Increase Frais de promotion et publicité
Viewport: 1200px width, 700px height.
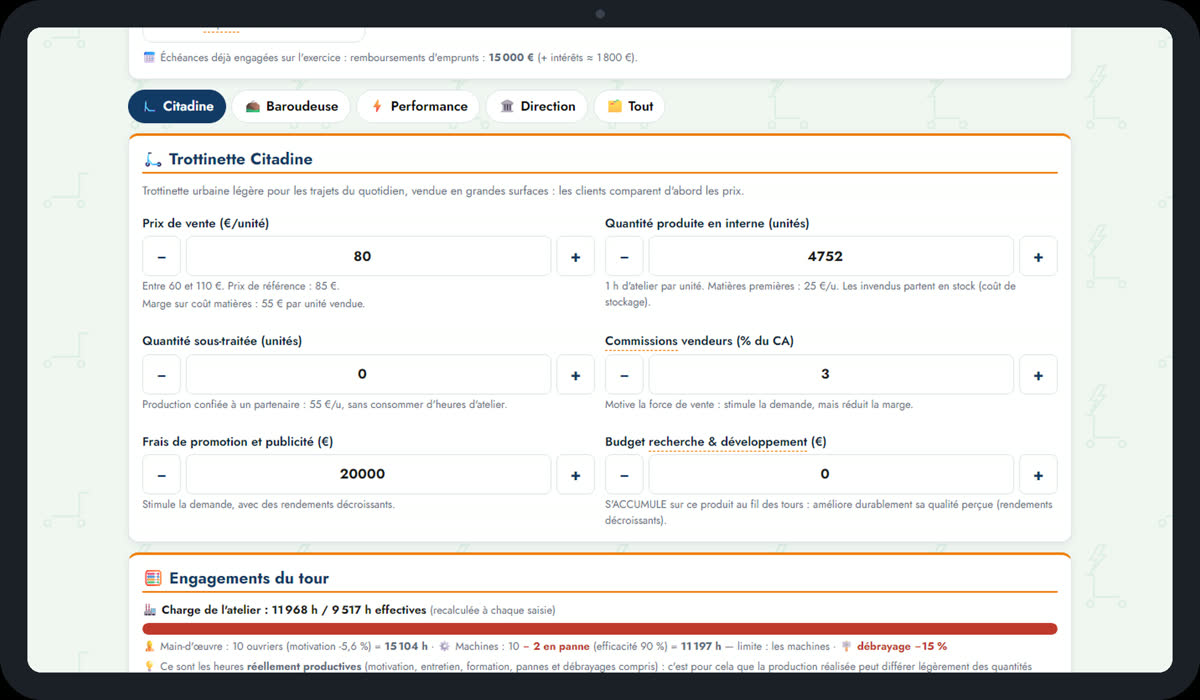click(x=575, y=475)
